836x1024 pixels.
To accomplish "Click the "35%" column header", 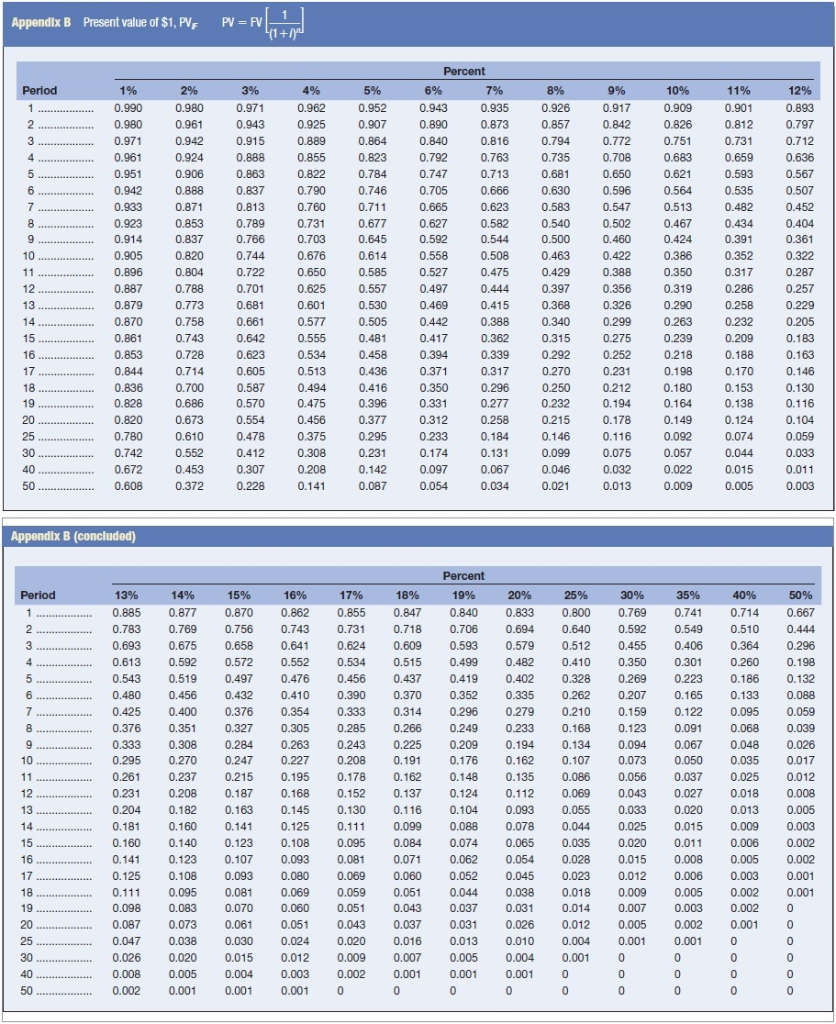I will (x=688, y=596).
